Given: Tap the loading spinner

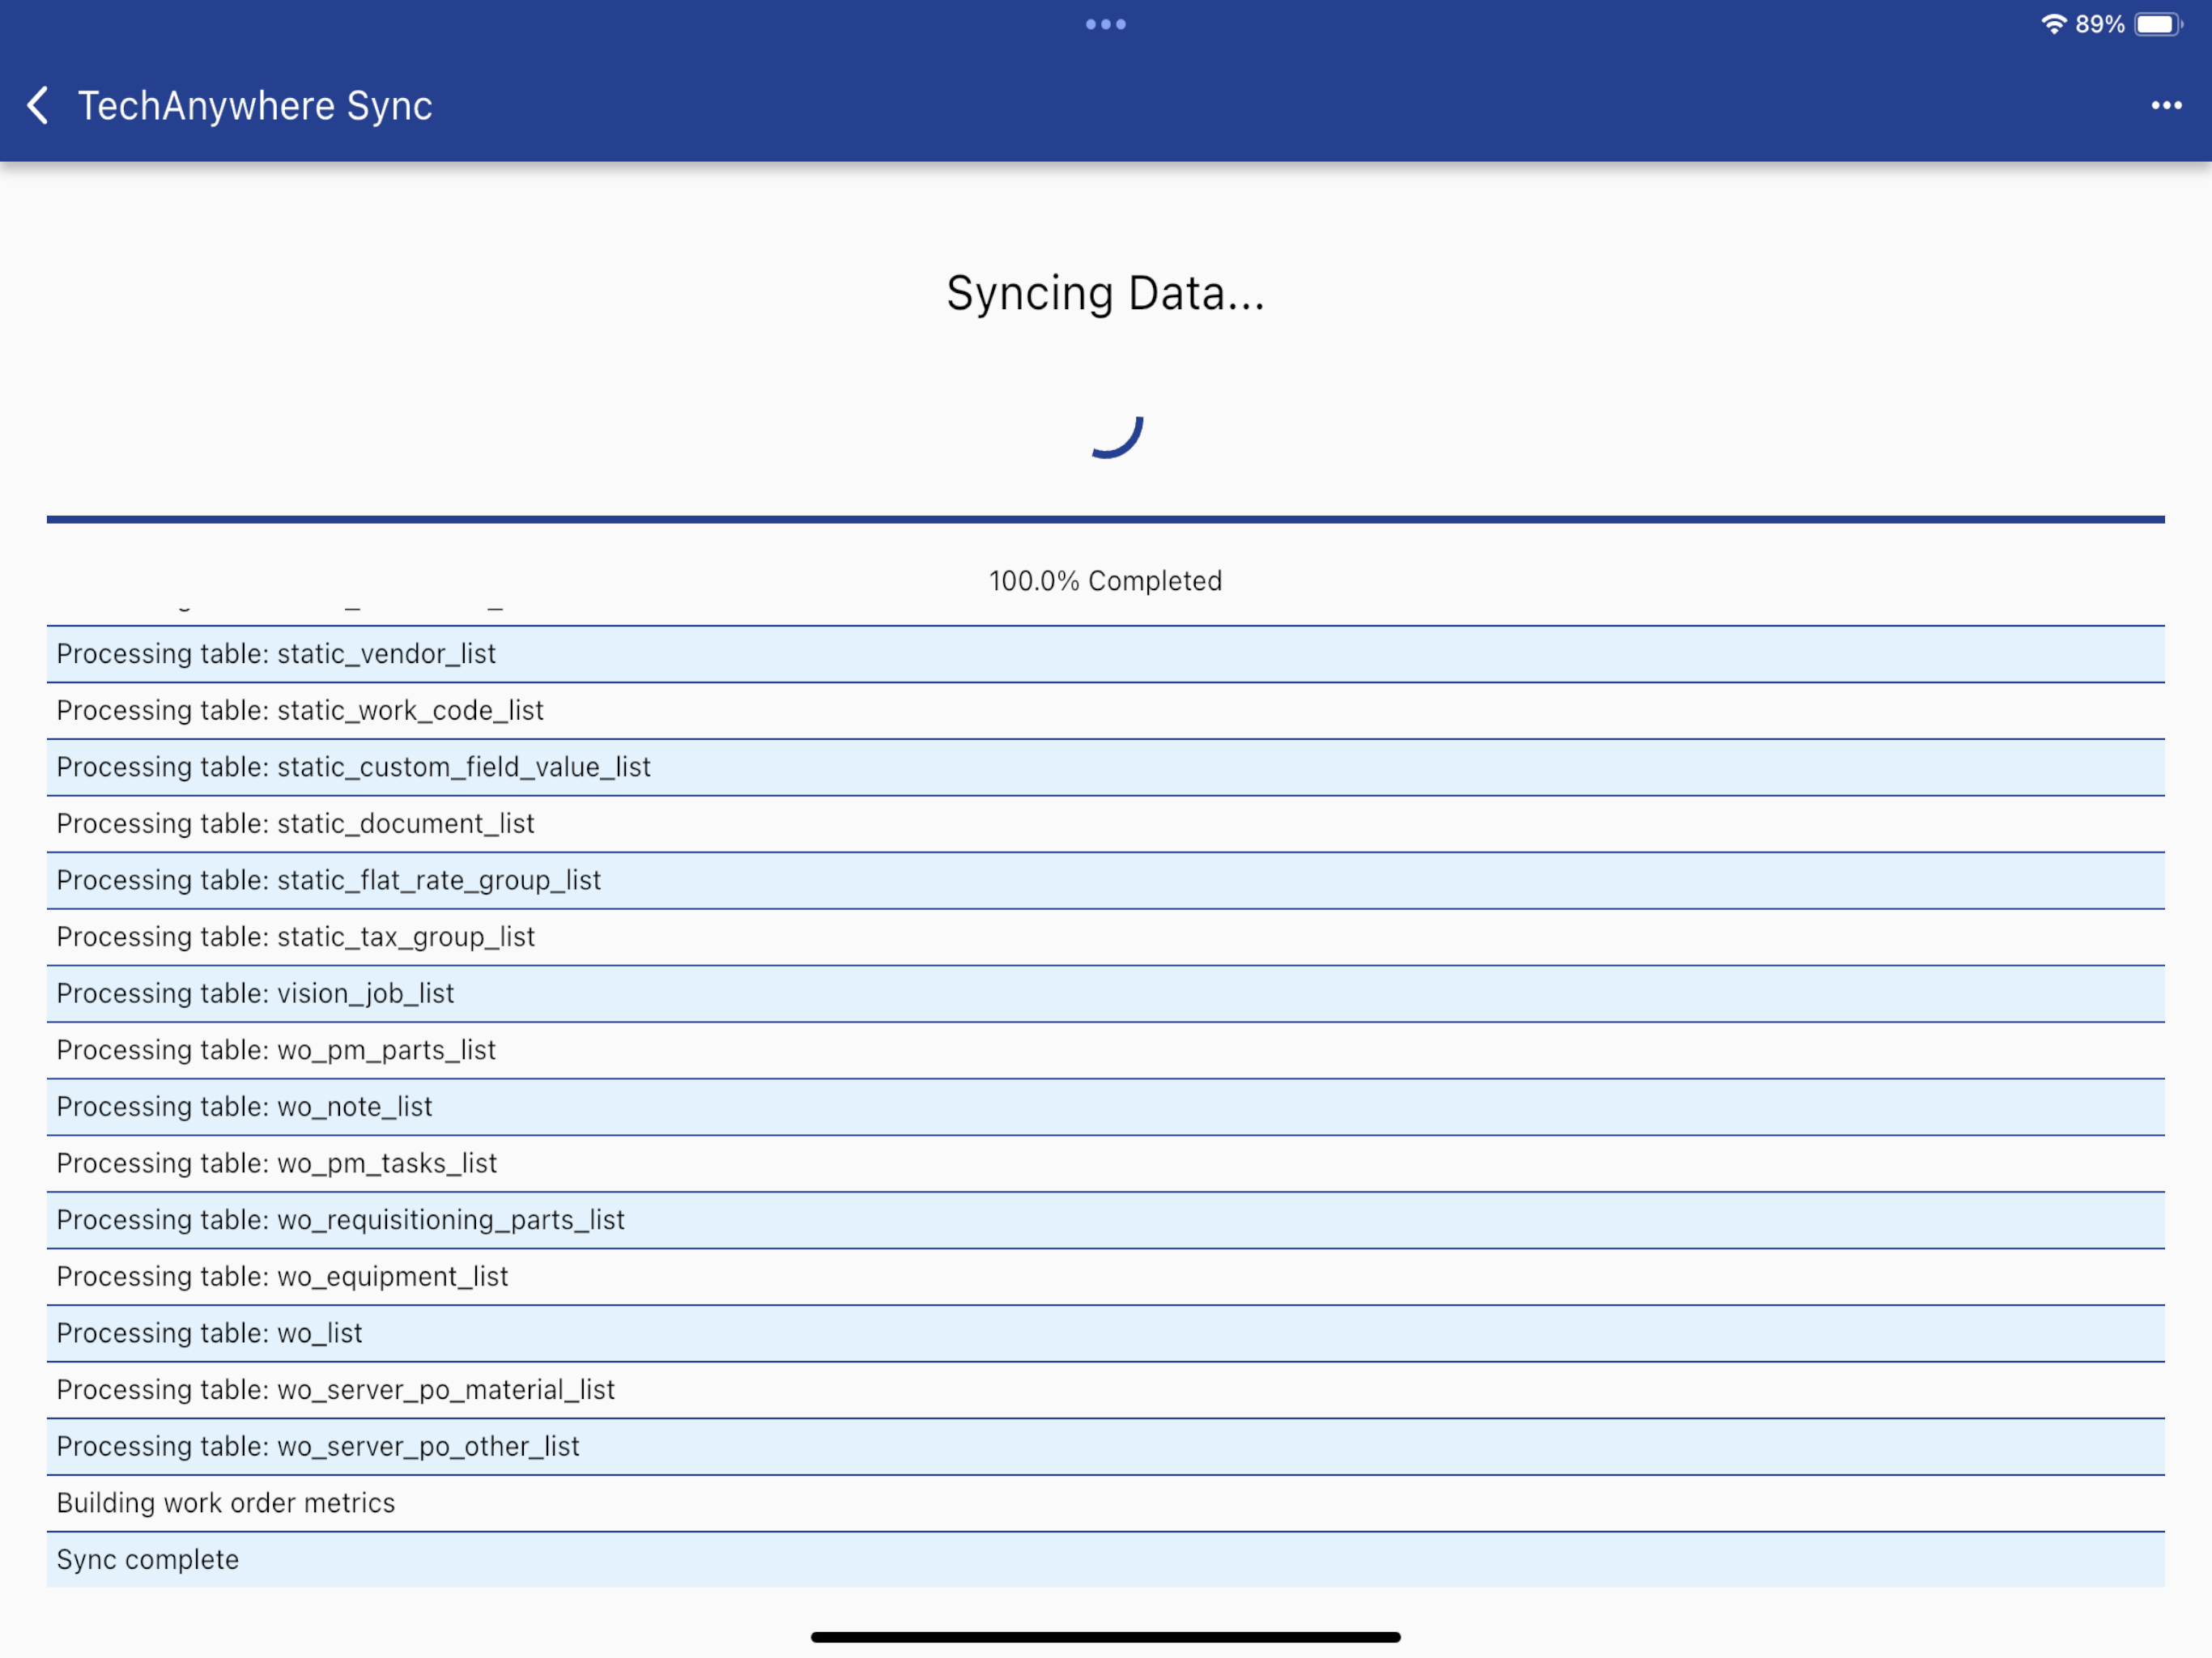Looking at the screenshot, I should click(x=1116, y=436).
